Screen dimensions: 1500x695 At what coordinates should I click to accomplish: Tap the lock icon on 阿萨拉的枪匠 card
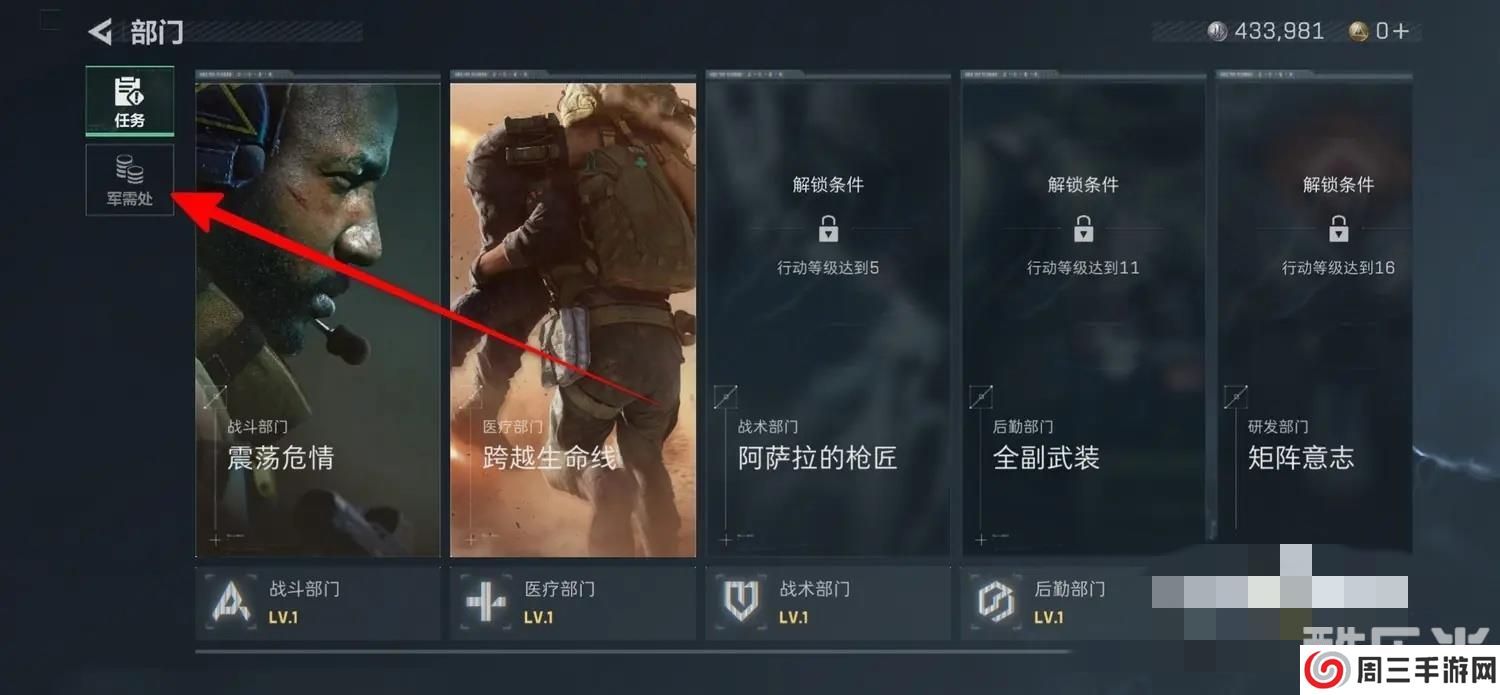(828, 229)
